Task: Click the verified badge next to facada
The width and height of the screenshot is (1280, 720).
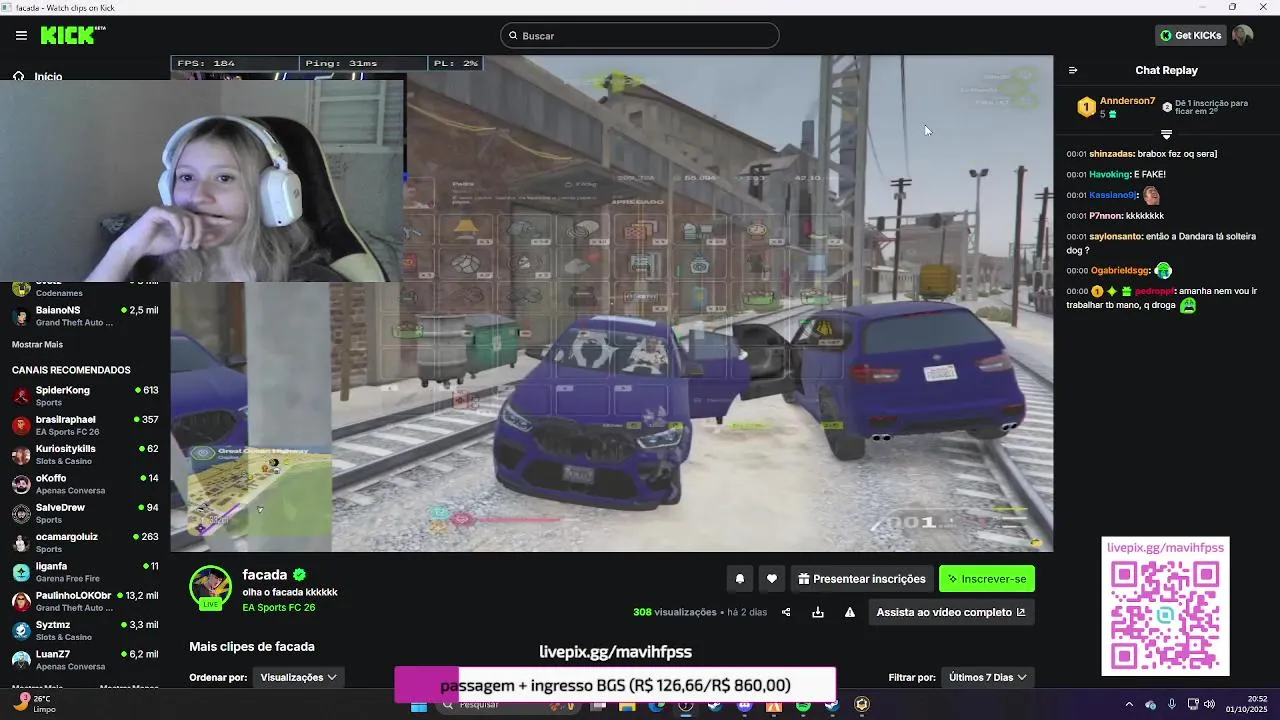Action: coord(299,575)
